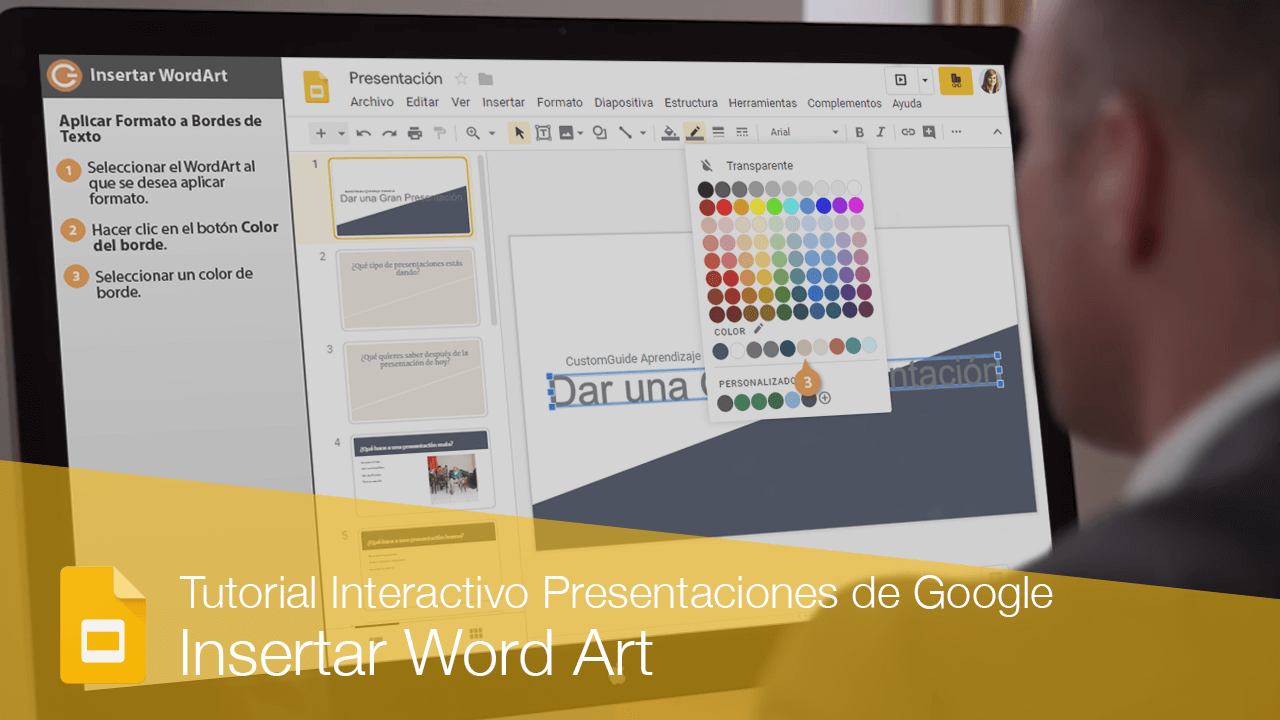This screenshot has height=720, width=1280.
Task: Click the yellow share button
Action: 955,81
